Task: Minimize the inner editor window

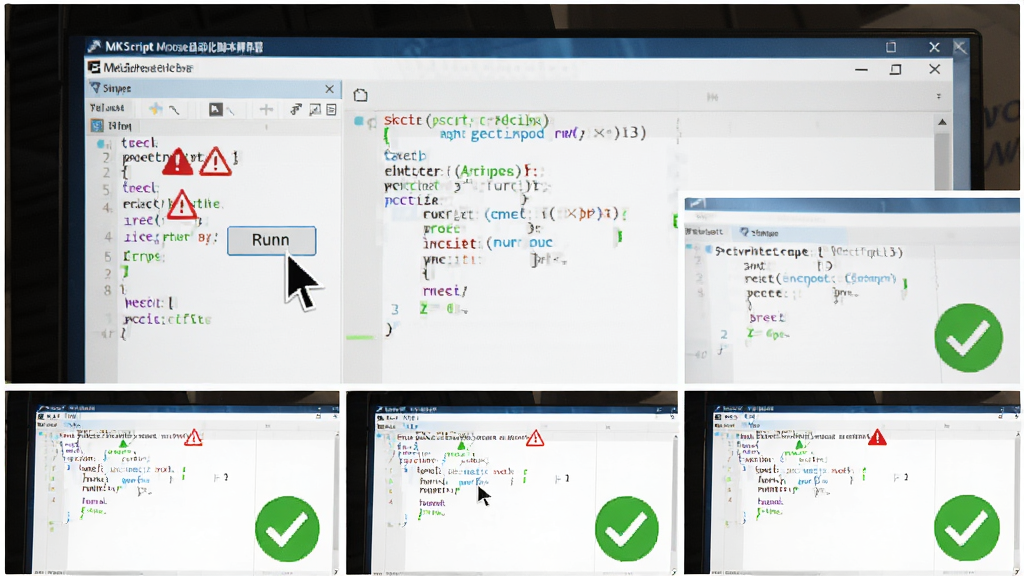Action: (x=861, y=69)
